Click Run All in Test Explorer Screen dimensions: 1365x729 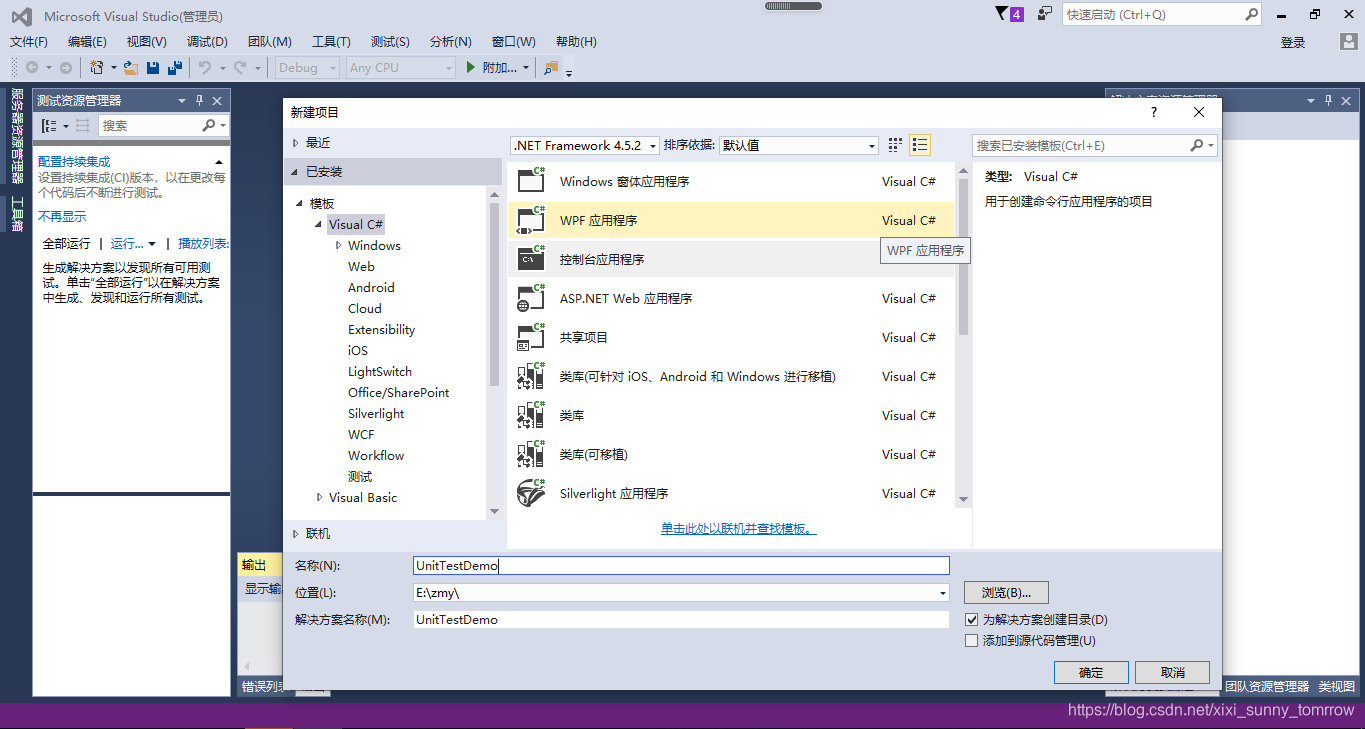[66, 243]
